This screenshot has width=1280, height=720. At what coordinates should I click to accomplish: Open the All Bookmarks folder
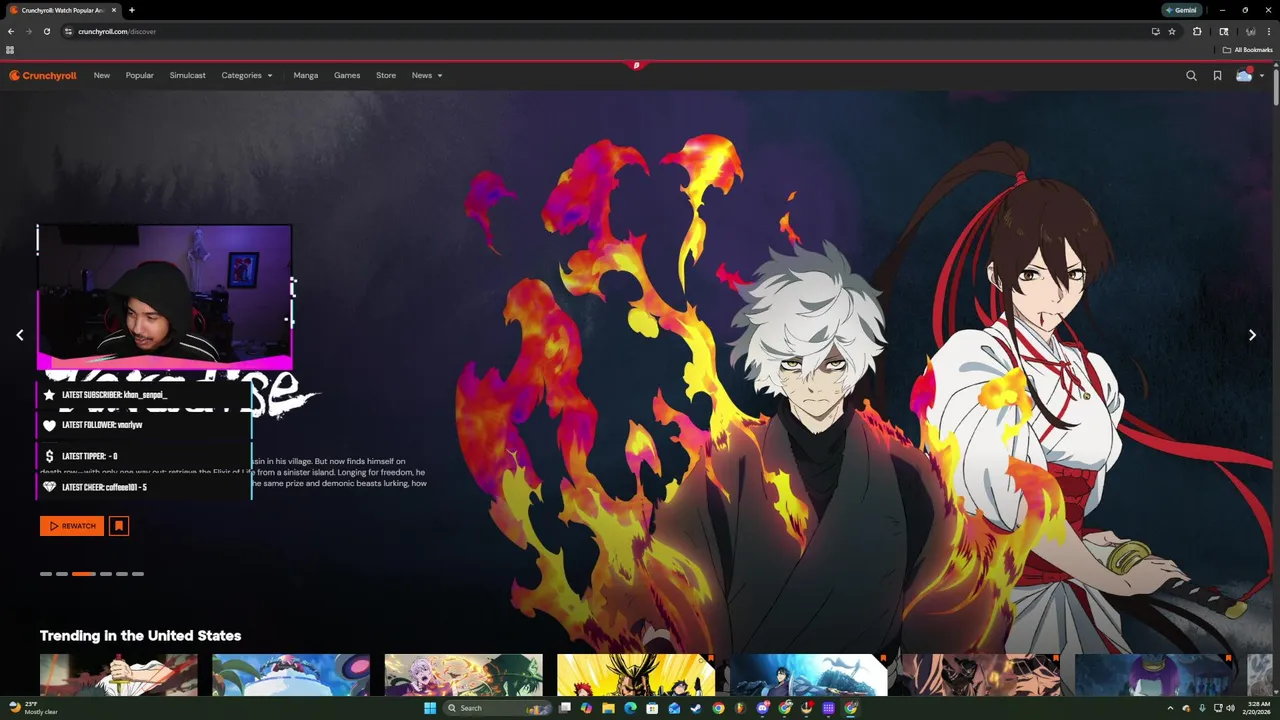coord(1247,50)
